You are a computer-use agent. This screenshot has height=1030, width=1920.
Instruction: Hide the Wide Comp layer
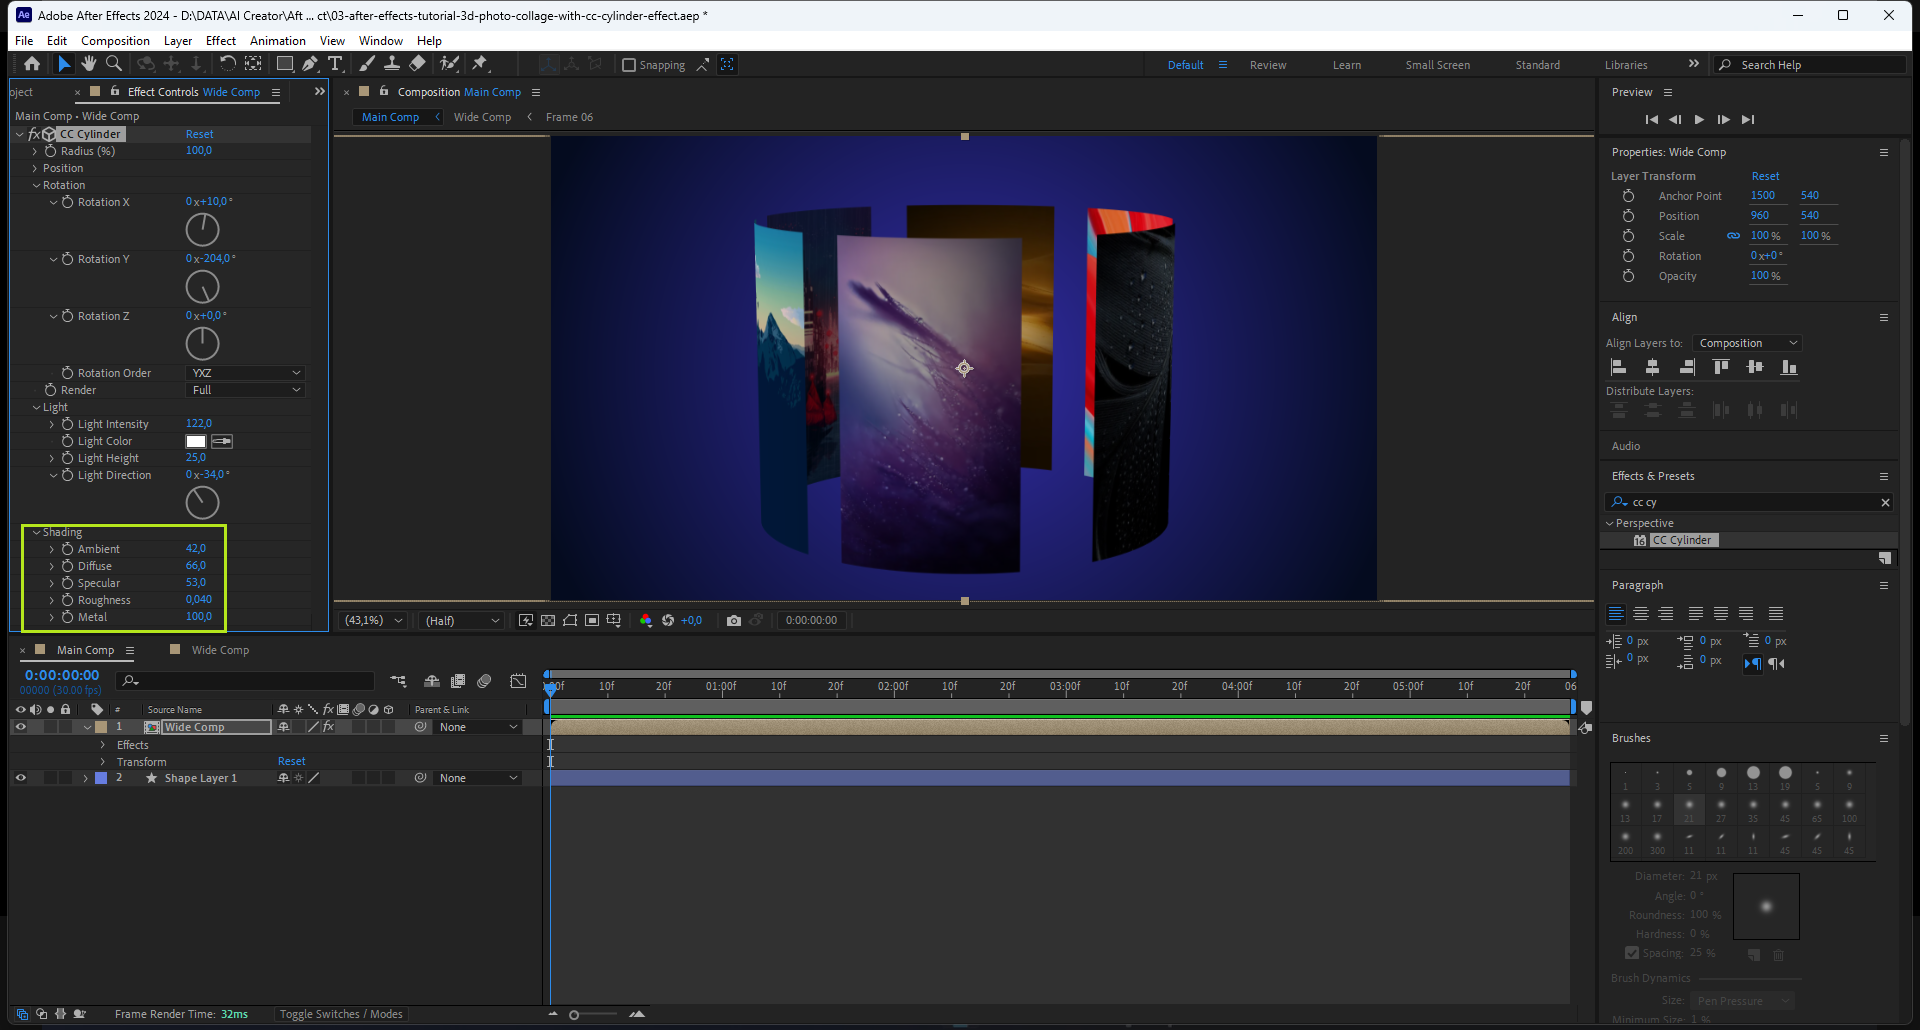20,727
